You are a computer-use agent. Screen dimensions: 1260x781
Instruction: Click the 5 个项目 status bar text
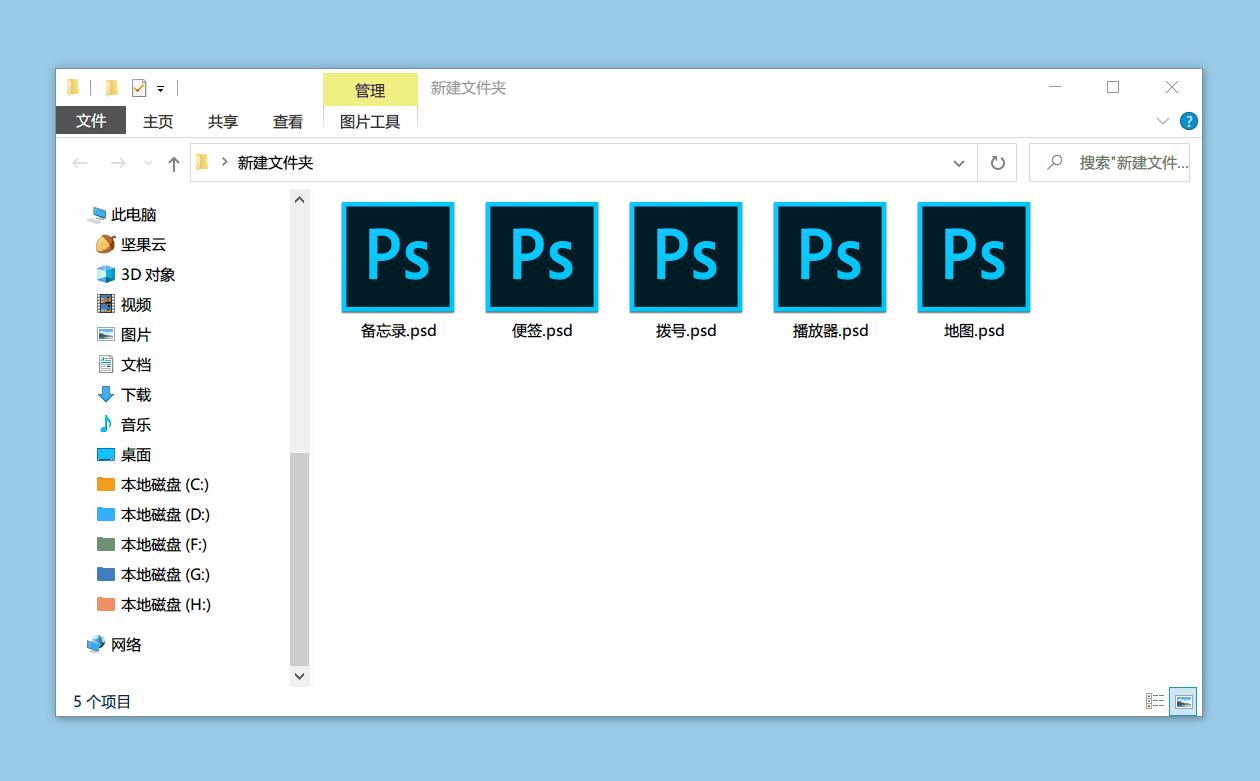tap(102, 701)
